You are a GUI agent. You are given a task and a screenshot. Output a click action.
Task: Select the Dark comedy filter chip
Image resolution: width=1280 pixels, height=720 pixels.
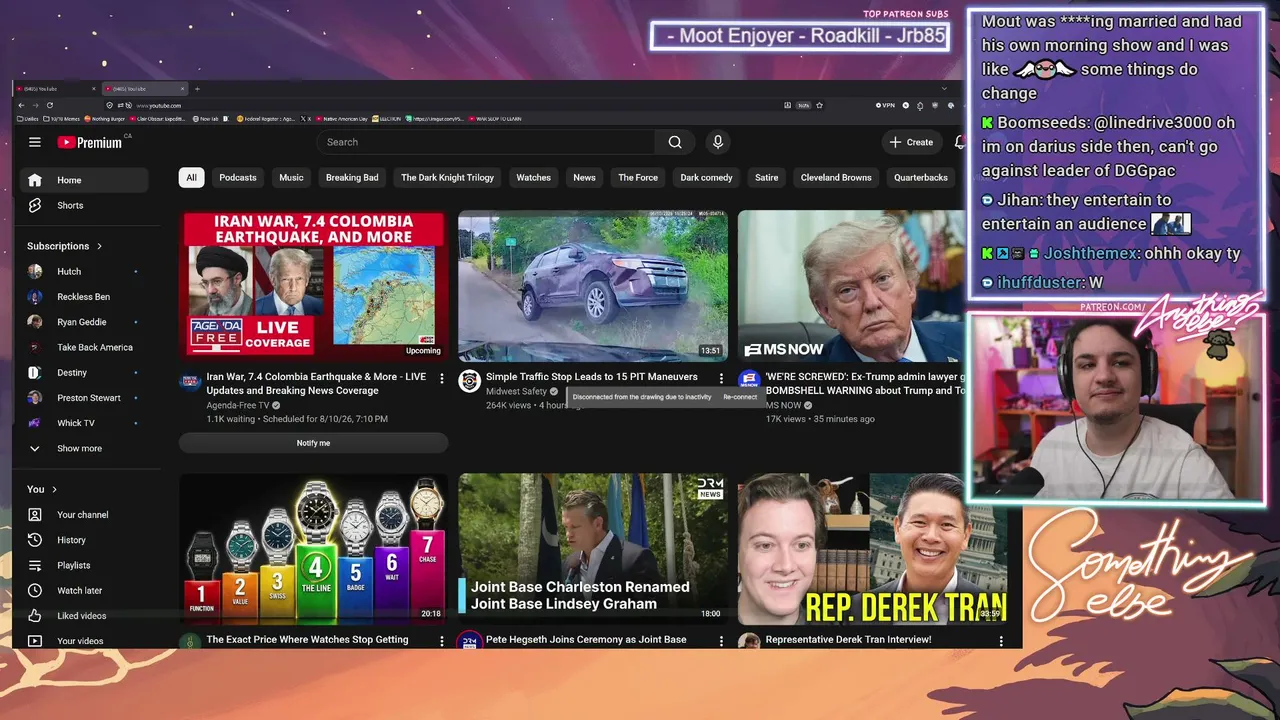click(x=706, y=178)
